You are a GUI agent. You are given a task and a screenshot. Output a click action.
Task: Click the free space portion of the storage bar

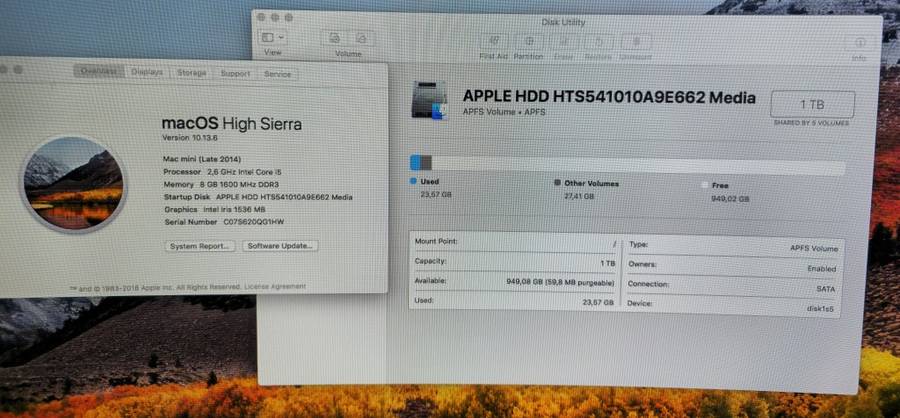(638, 167)
